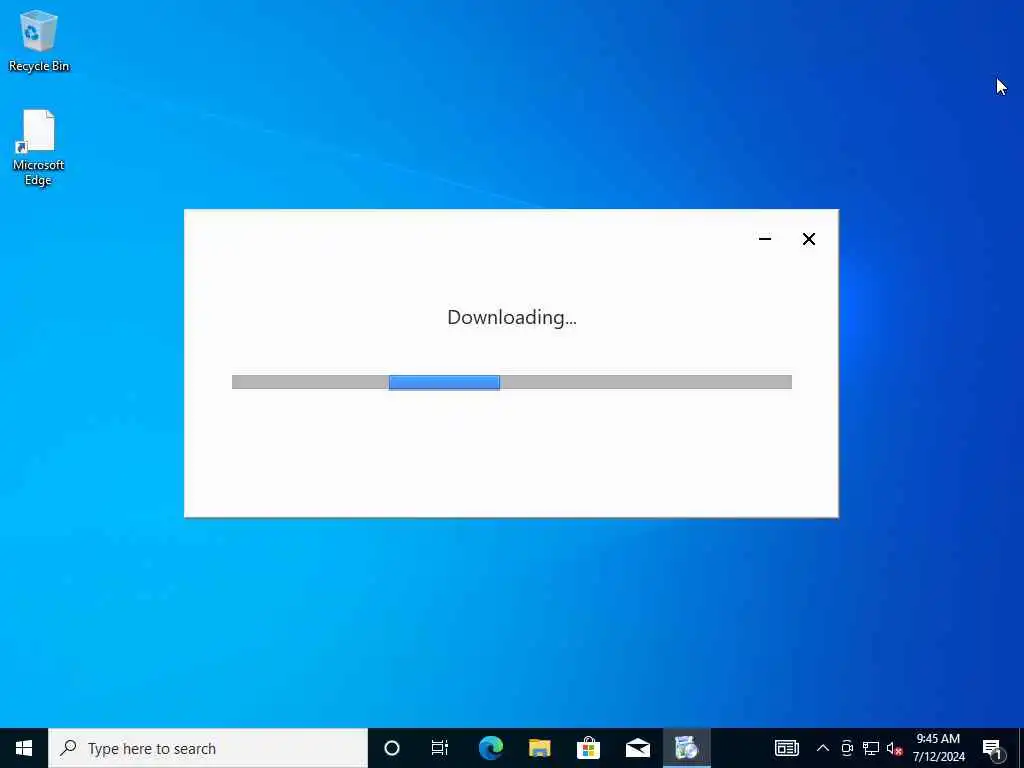The image size is (1024, 768).
Task: Select the running installer taskbar icon
Action: [x=686, y=748]
